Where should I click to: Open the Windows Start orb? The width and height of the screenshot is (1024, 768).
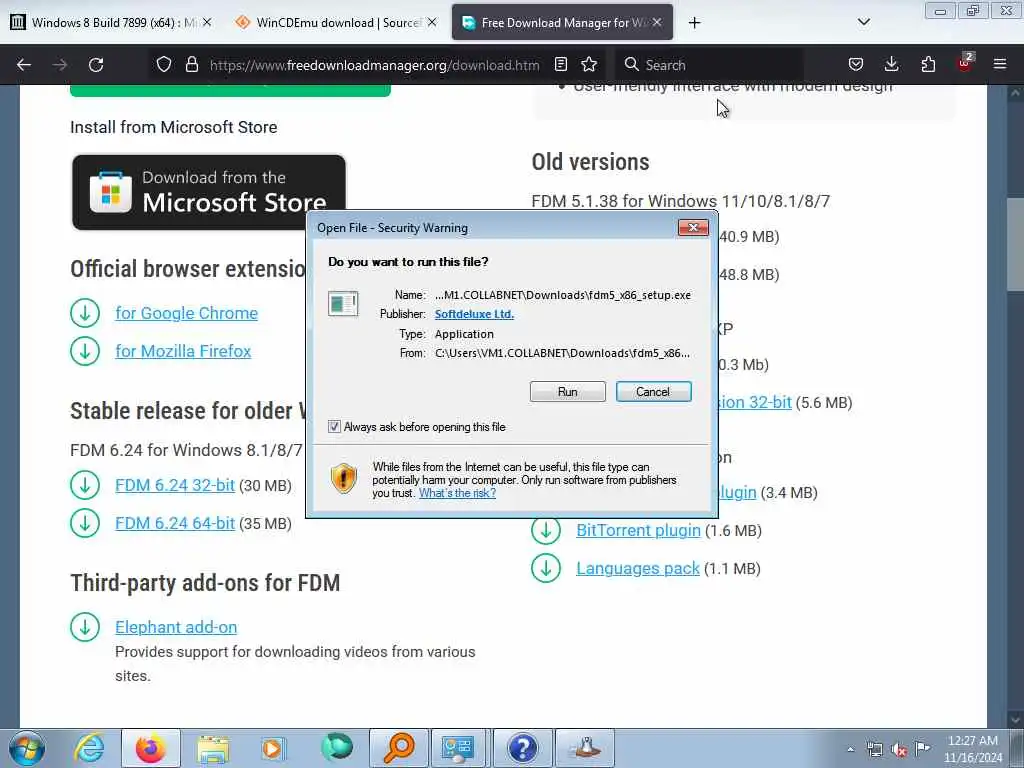point(27,748)
